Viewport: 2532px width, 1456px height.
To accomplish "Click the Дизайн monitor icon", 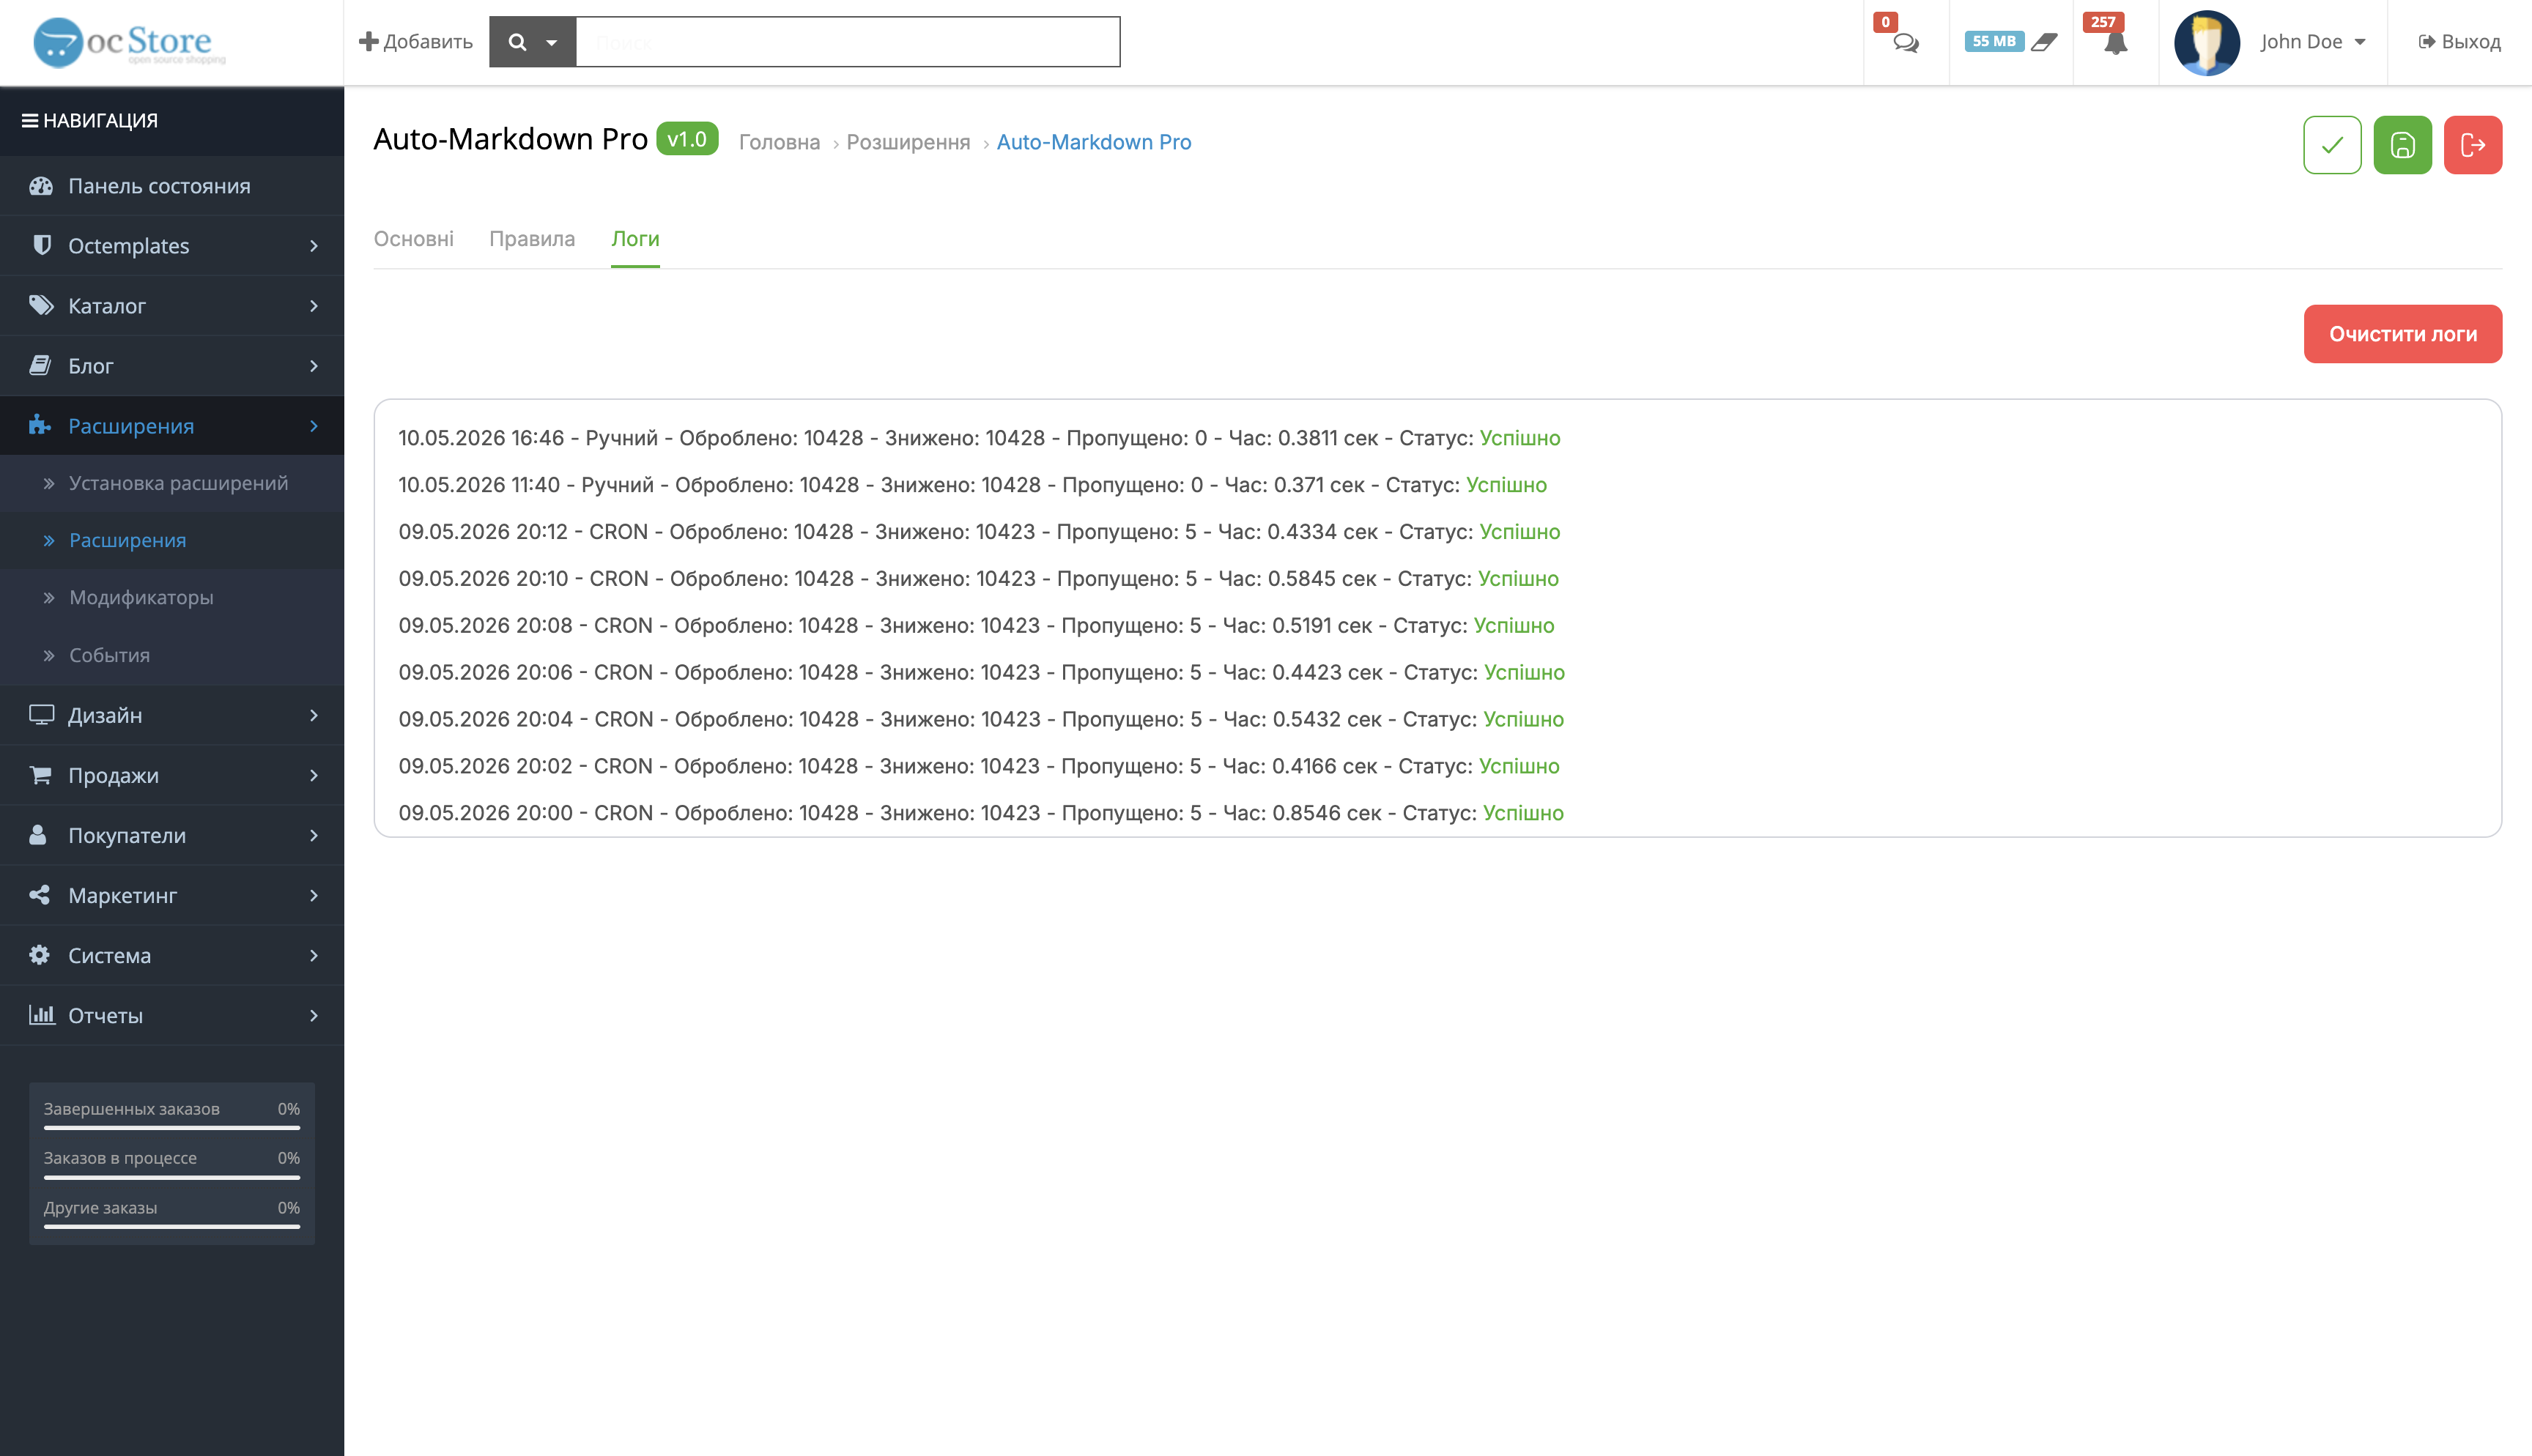I will point(41,715).
